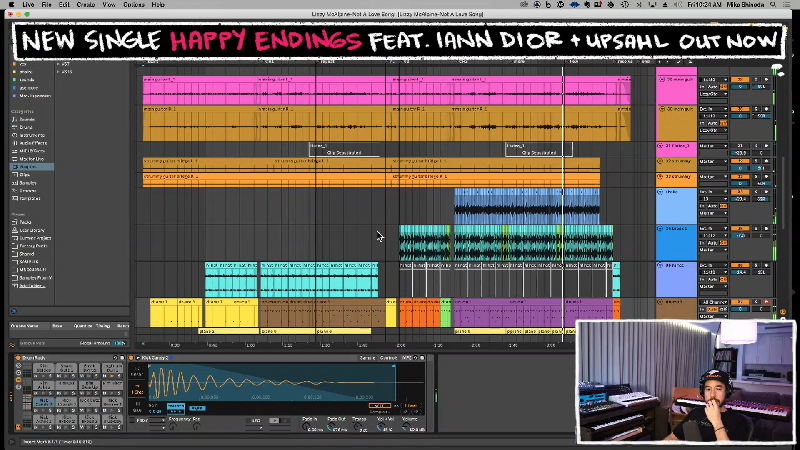Image resolution: width=800 pixels, height=450 pixels.
Task: Open input dropdown on the drums track
Action: coord(713,301)
